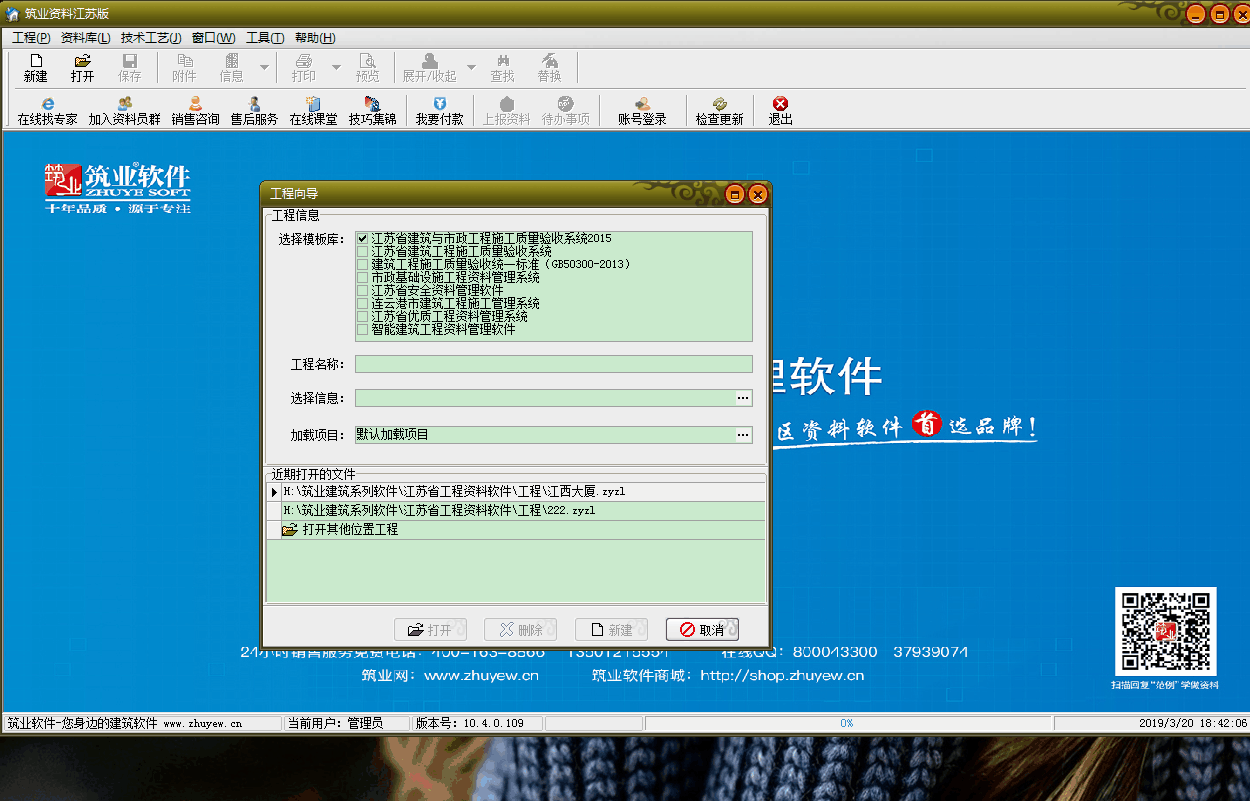Open a project with the 打开 toolbar icon
Screen dimensions: 1250x801
coord(82,67)
